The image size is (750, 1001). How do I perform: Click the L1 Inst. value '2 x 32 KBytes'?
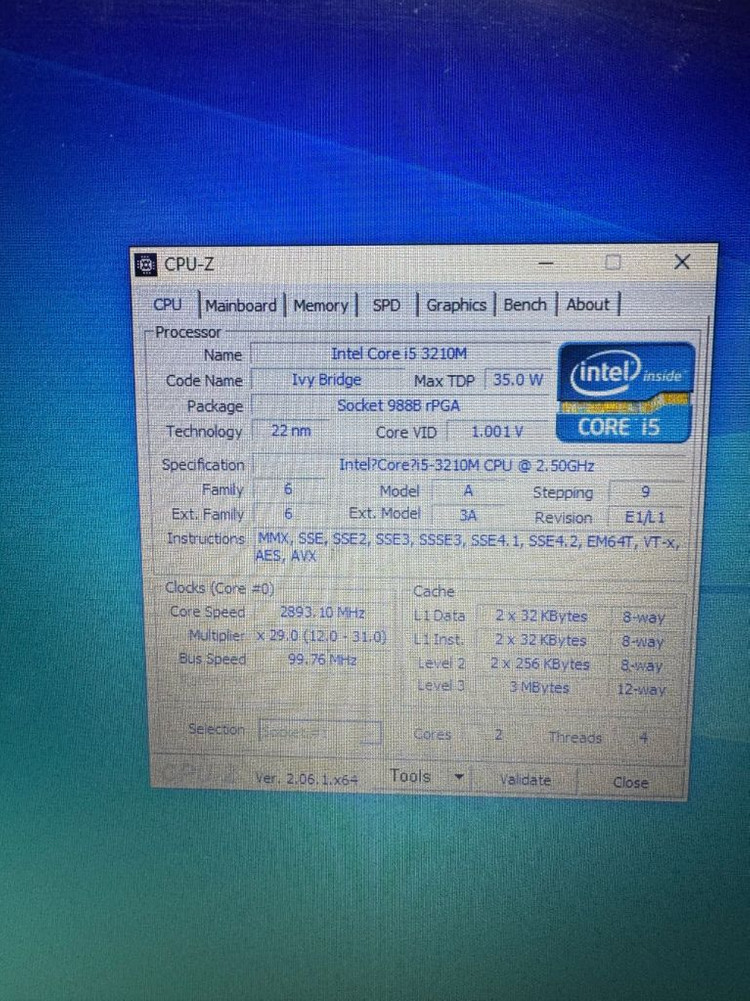541,640
